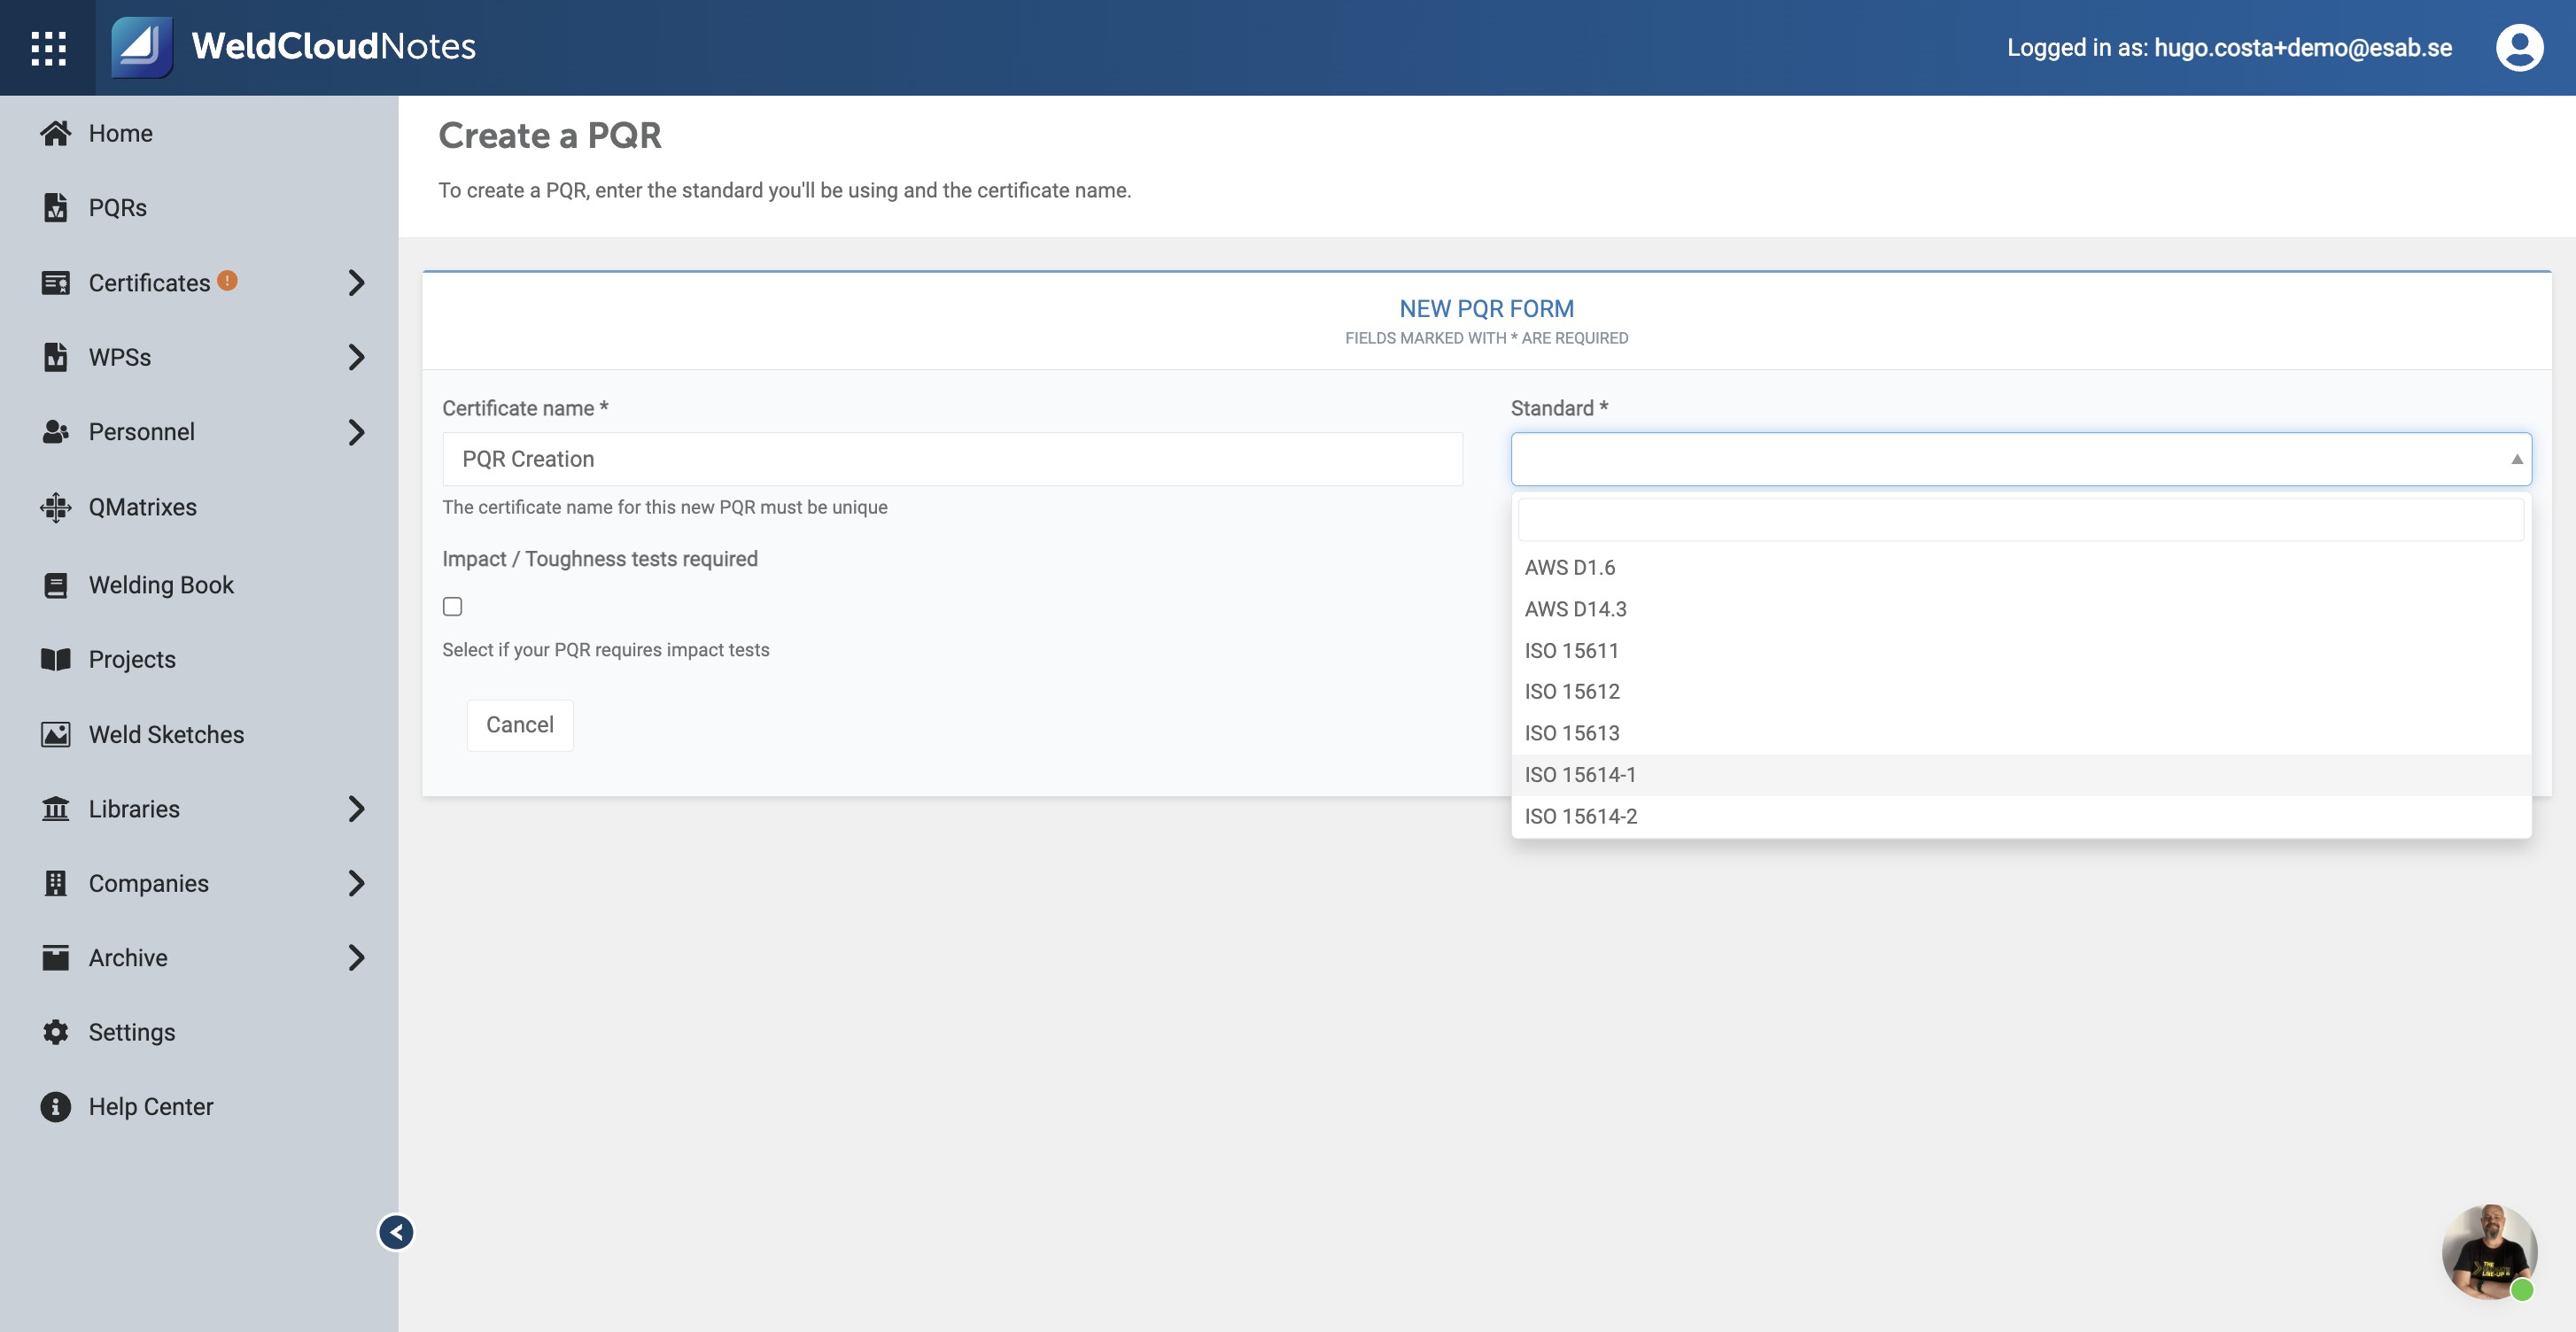Click the NEW PQR FORM heading

click(x=1486, y=308)
